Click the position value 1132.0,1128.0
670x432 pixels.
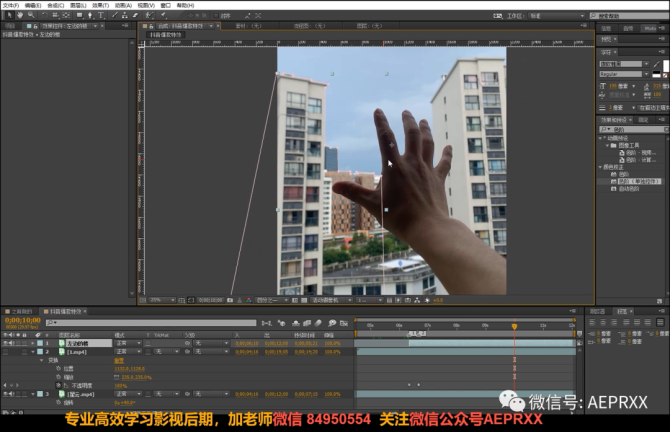point(129,368)
